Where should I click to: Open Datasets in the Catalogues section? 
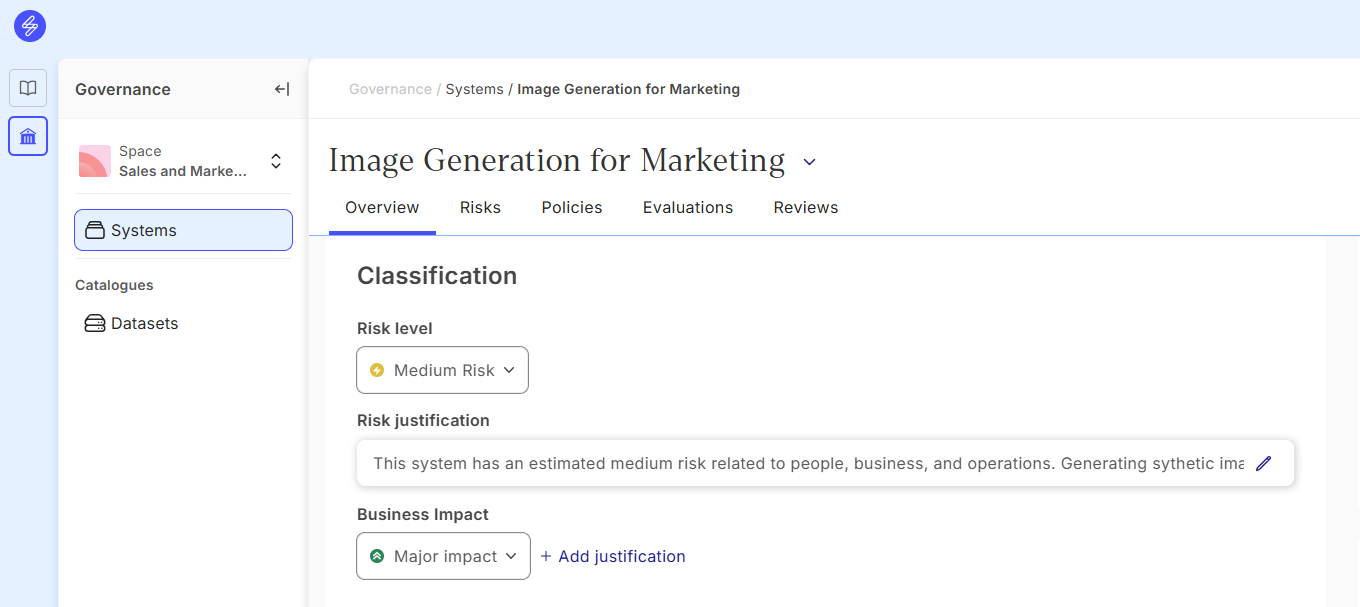(144, 324)
